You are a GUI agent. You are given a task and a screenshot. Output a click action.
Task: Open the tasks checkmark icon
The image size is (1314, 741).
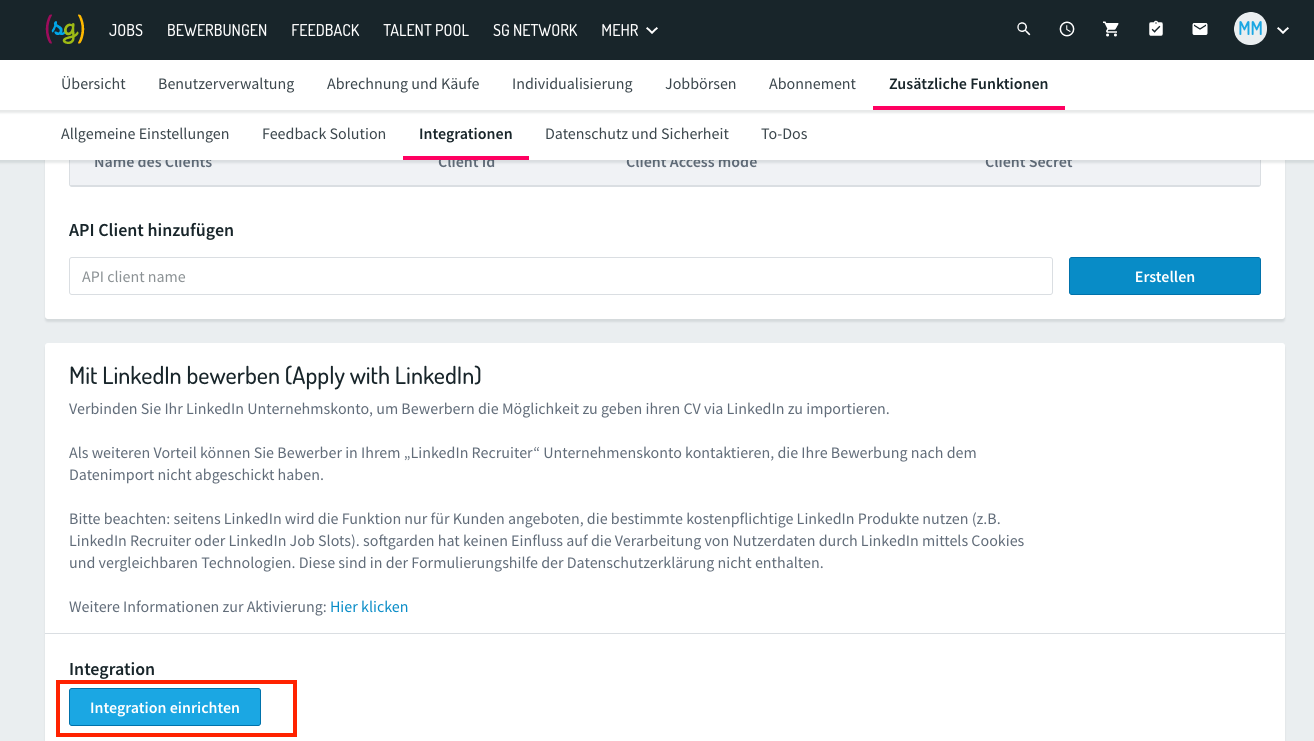(1156, 30)
